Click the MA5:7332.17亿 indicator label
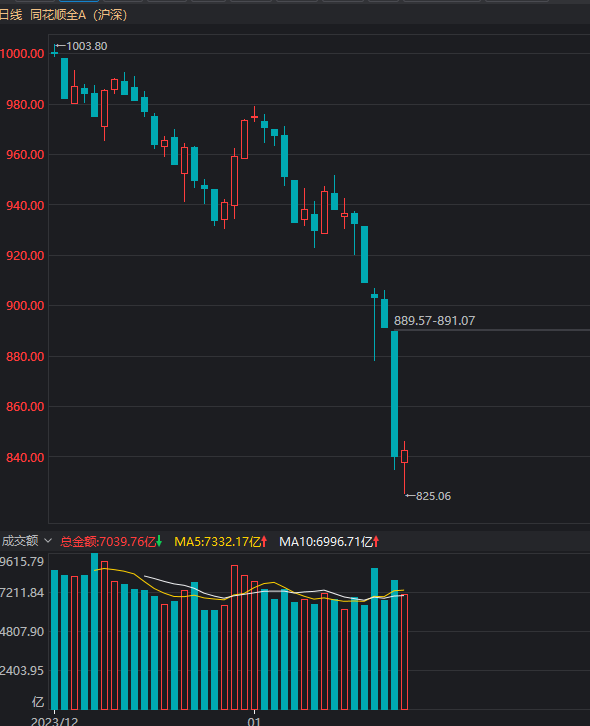590x726 pixels. click(x=217, y=541)
